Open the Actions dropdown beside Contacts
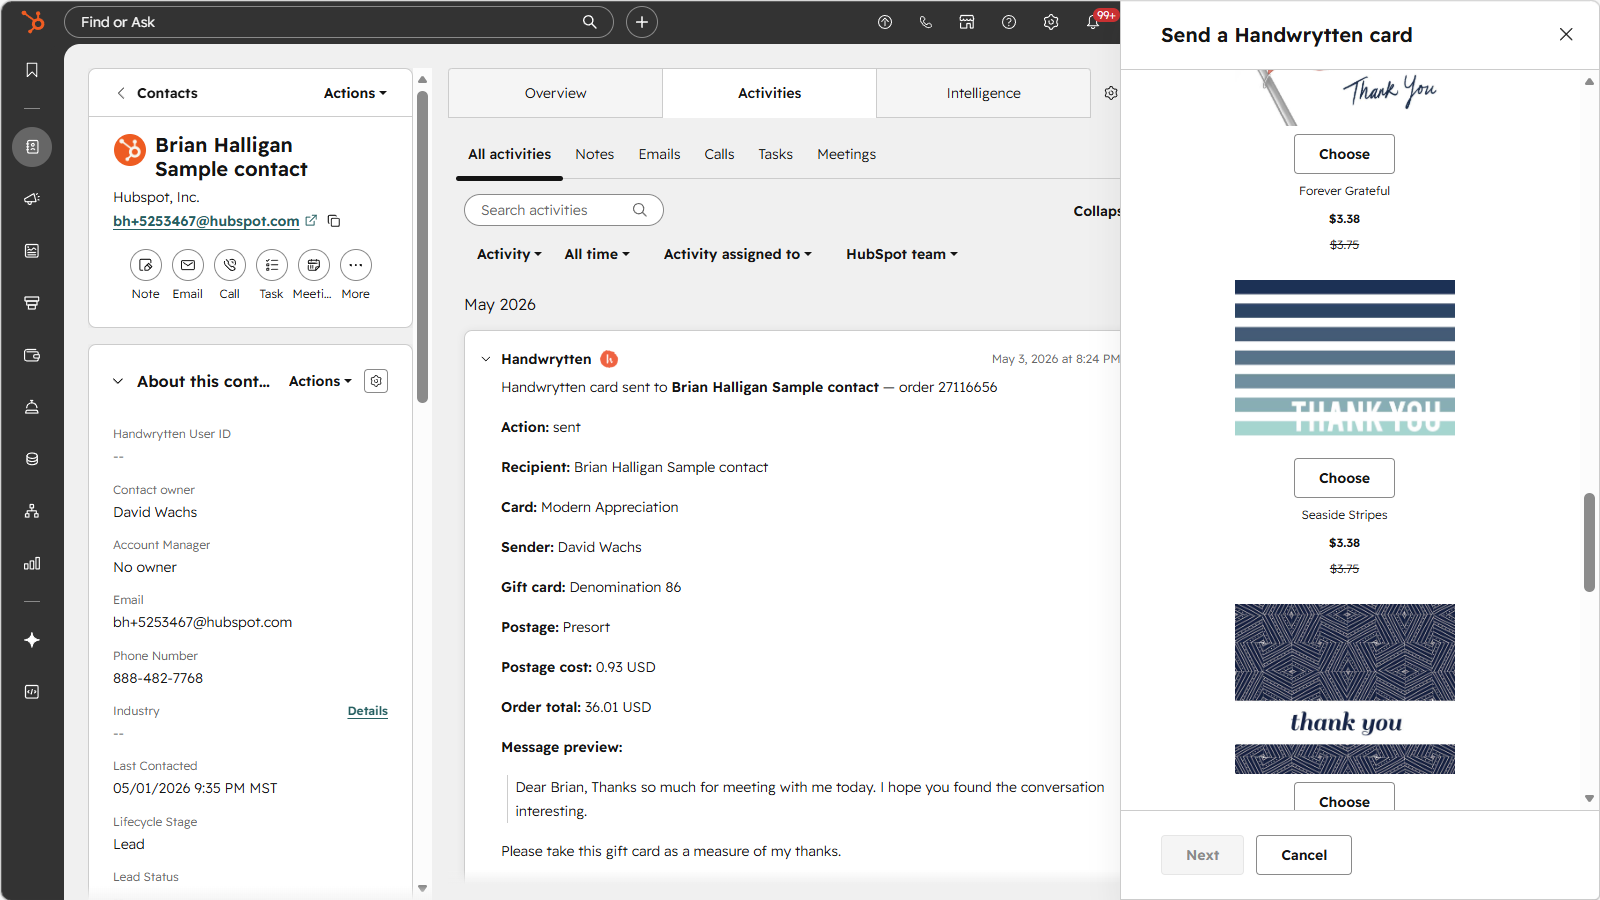 (x=355, y=93)
